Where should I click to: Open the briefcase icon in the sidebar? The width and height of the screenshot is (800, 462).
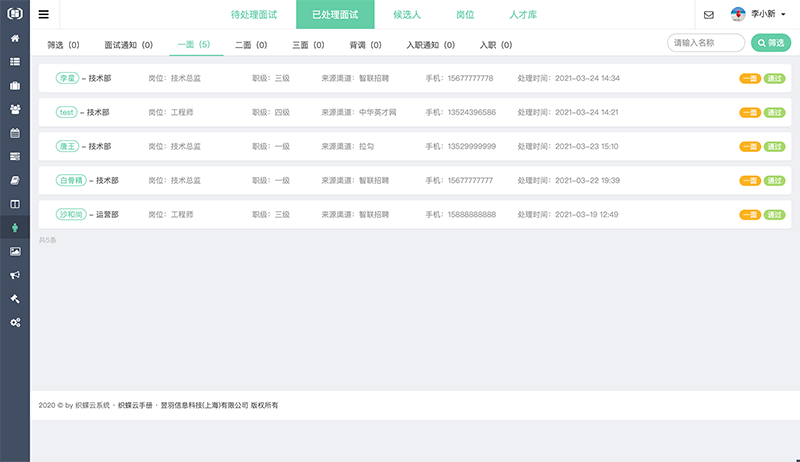15,86
